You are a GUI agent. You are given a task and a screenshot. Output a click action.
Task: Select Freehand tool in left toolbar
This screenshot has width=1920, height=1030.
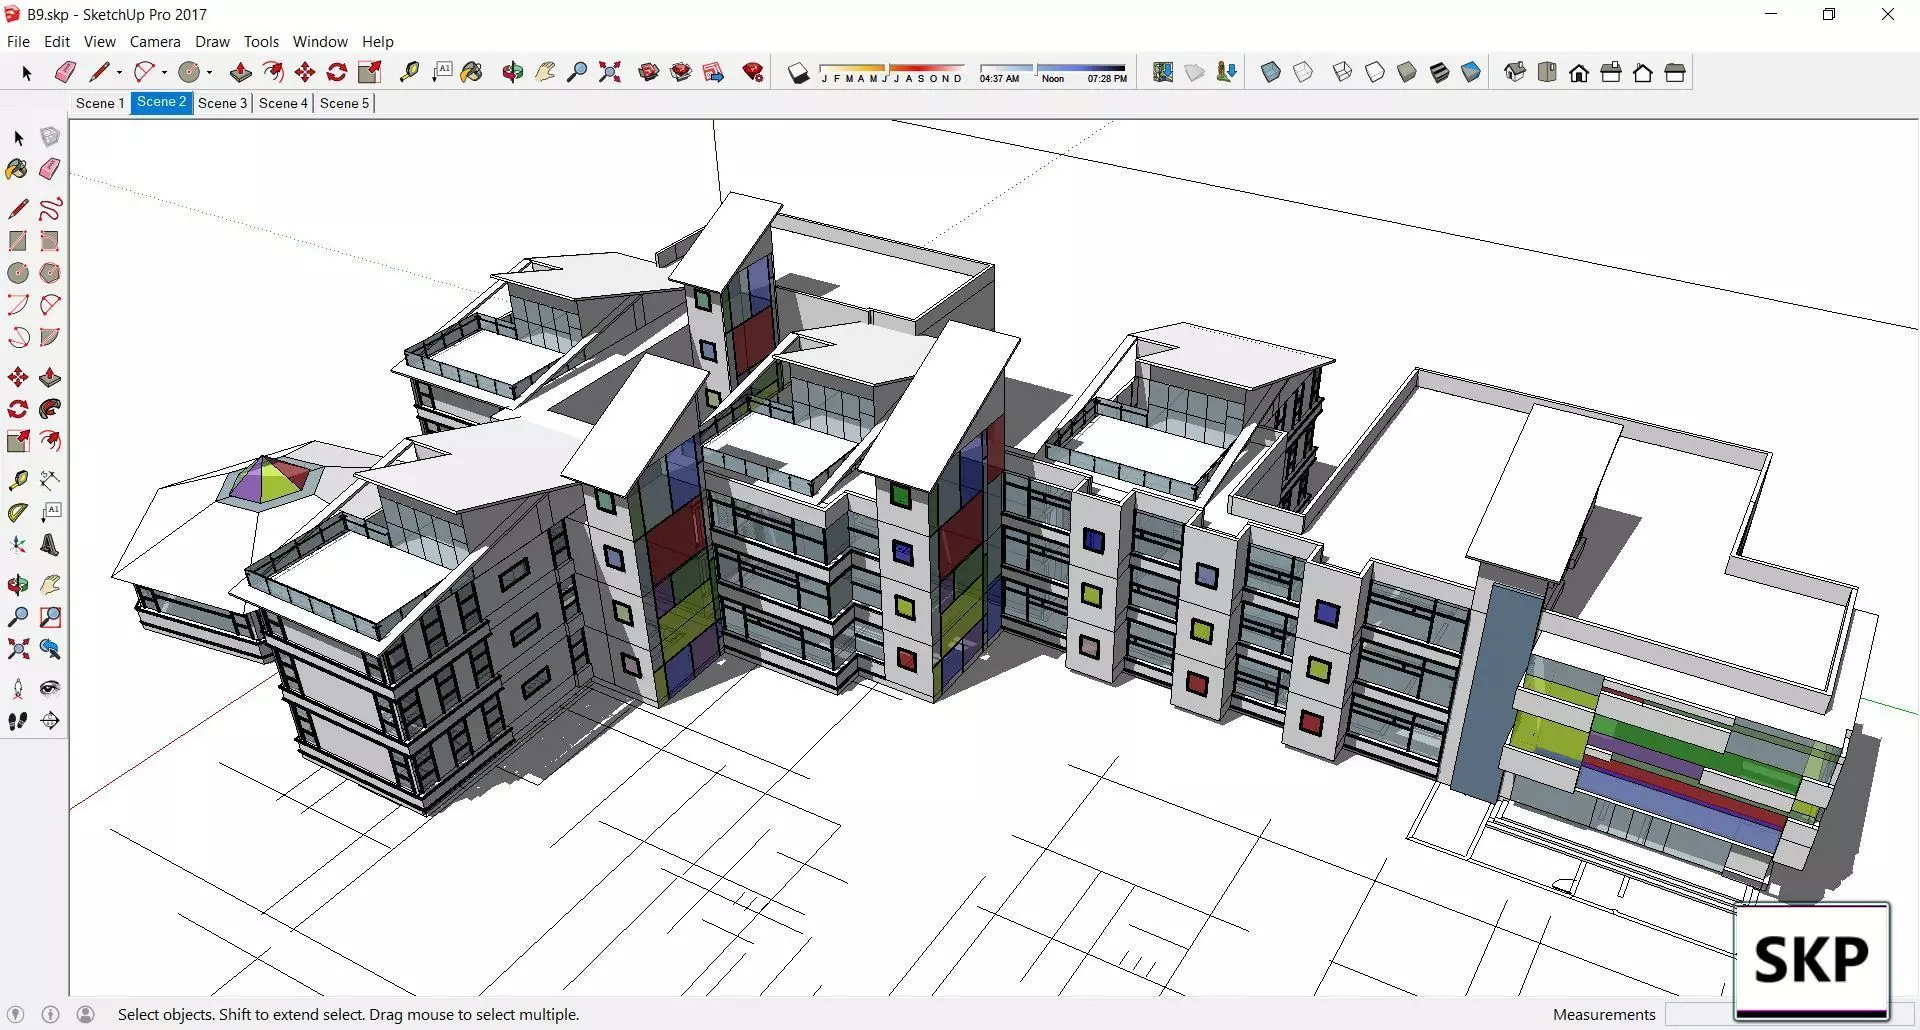click(x=50, y=208)
